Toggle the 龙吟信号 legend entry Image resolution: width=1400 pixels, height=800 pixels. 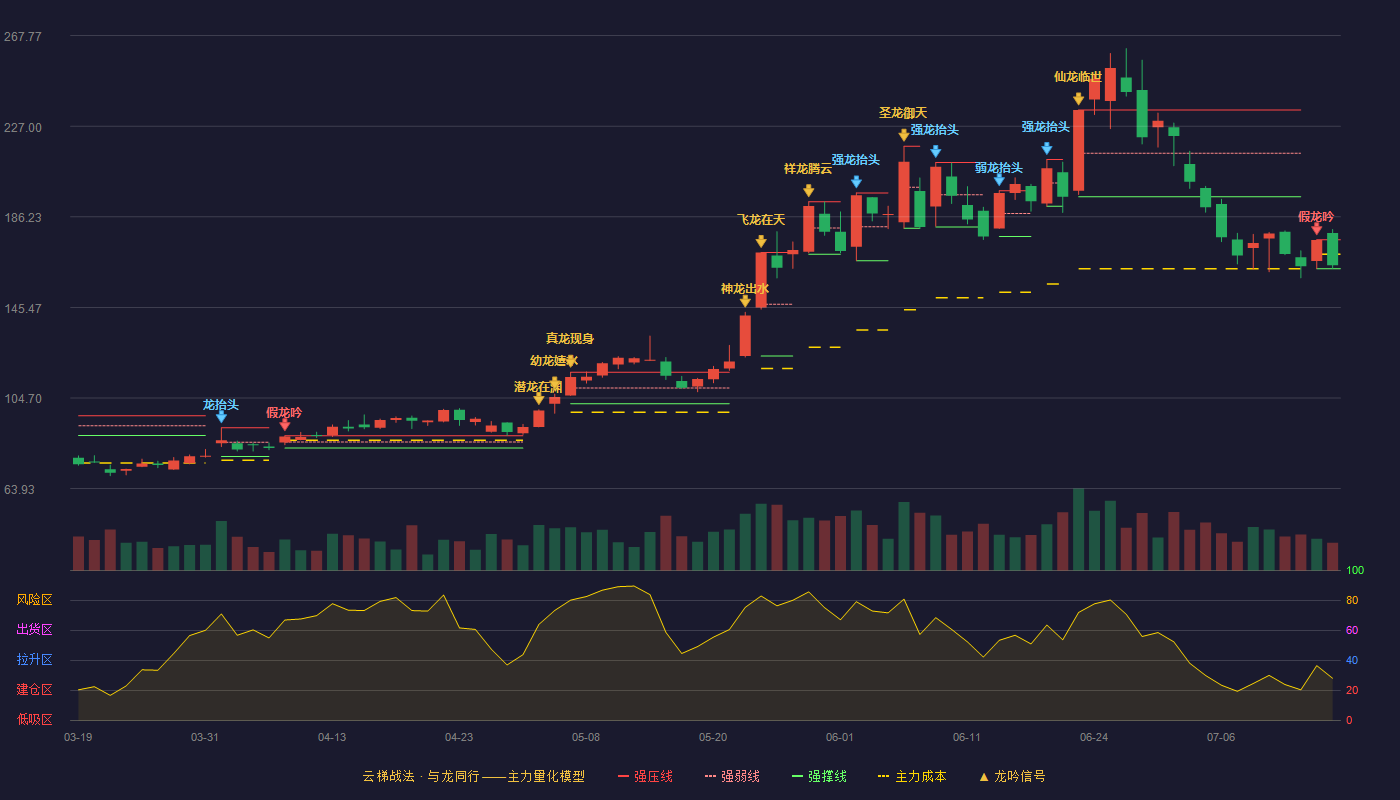(x=1011, y=776)
